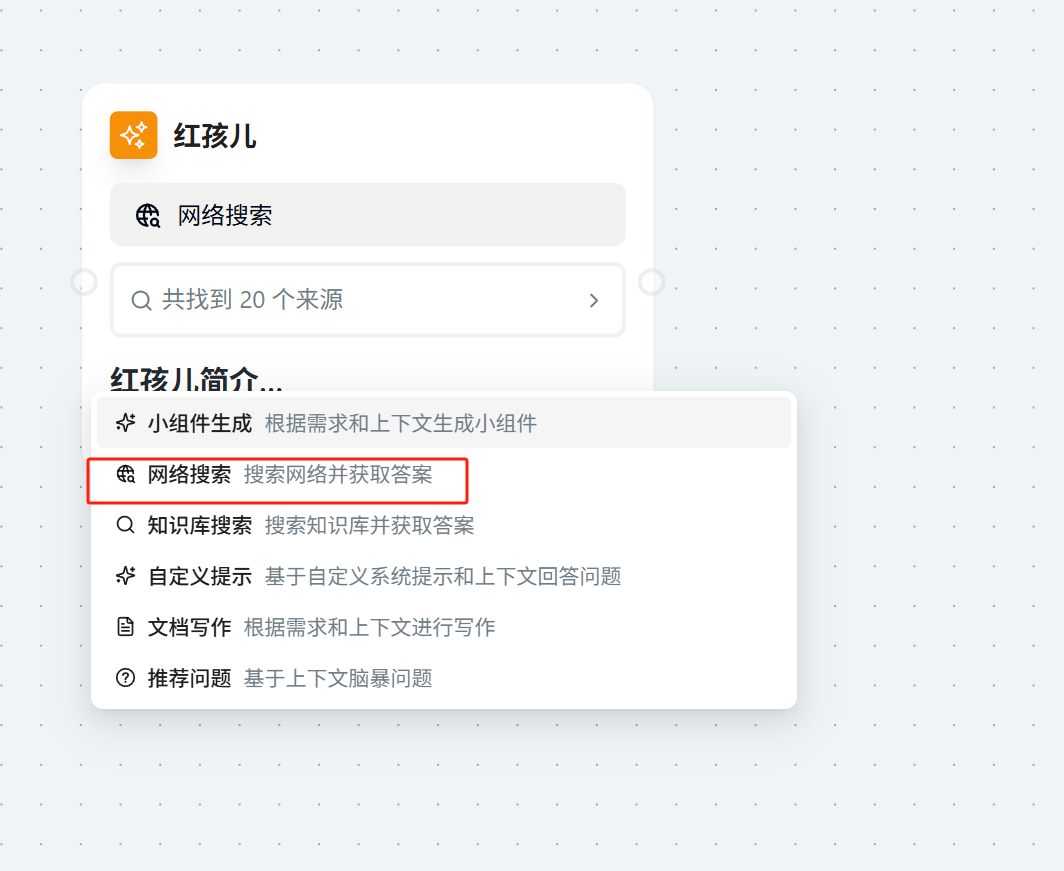
Task: Click the globe search icon in the 网络搜索 header
Action: point(149,214)
